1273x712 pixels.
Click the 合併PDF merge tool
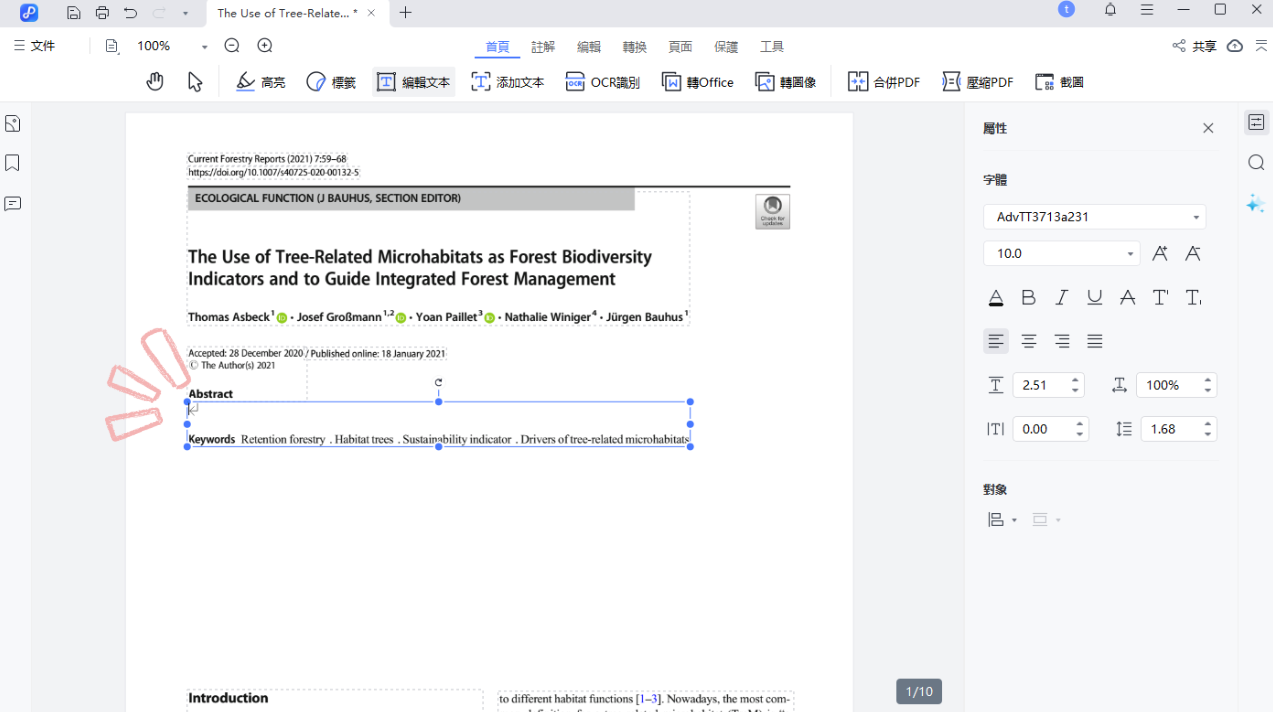884,81
